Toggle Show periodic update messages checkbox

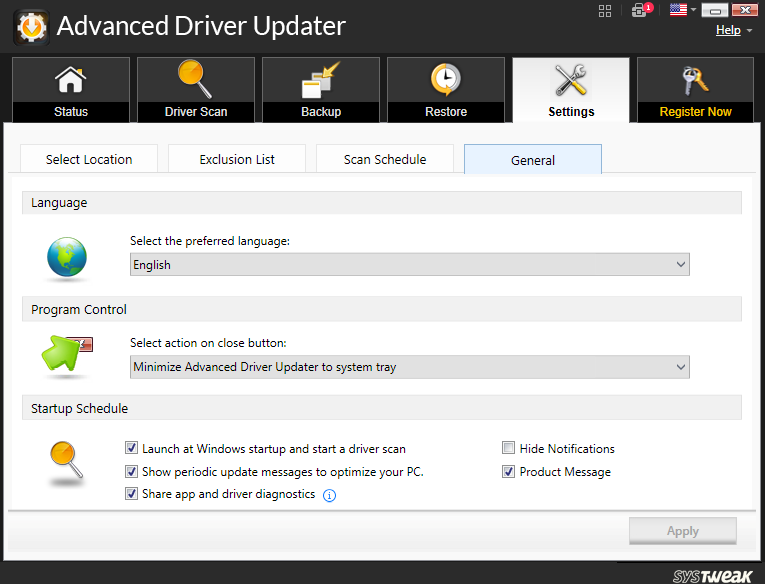point(131,471)
